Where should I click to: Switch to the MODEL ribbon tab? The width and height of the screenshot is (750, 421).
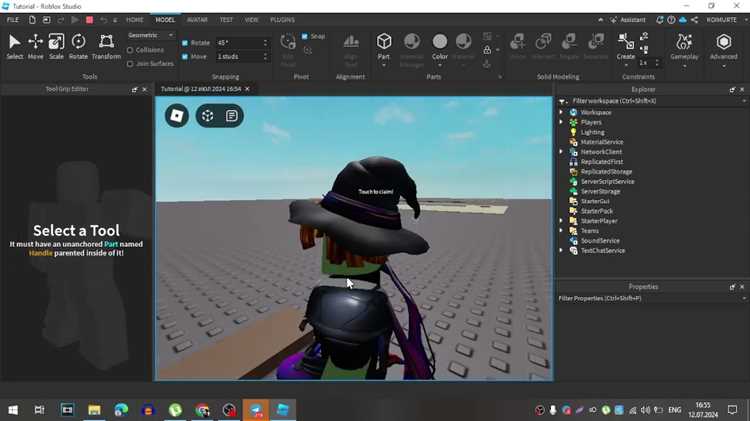(165, 20)
